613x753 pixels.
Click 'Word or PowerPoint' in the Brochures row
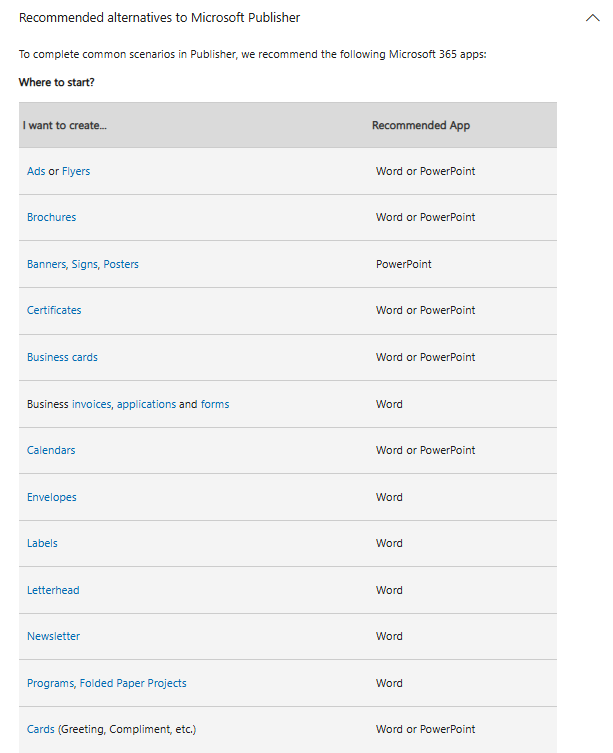(426, 218)
